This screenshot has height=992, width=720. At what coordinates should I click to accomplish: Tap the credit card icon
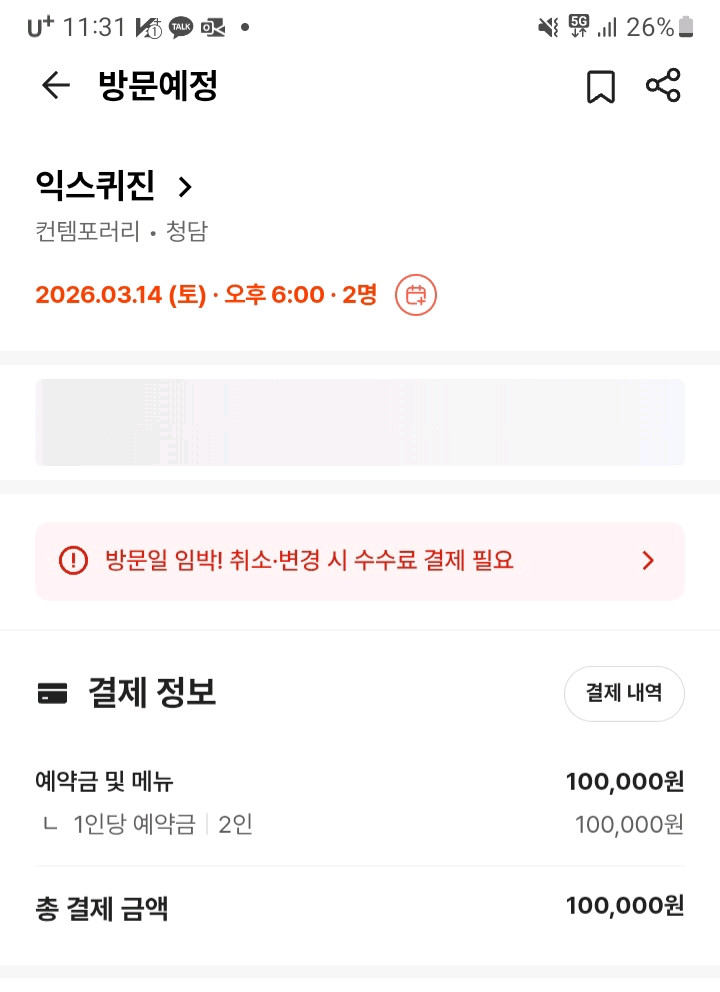point(52,693)
